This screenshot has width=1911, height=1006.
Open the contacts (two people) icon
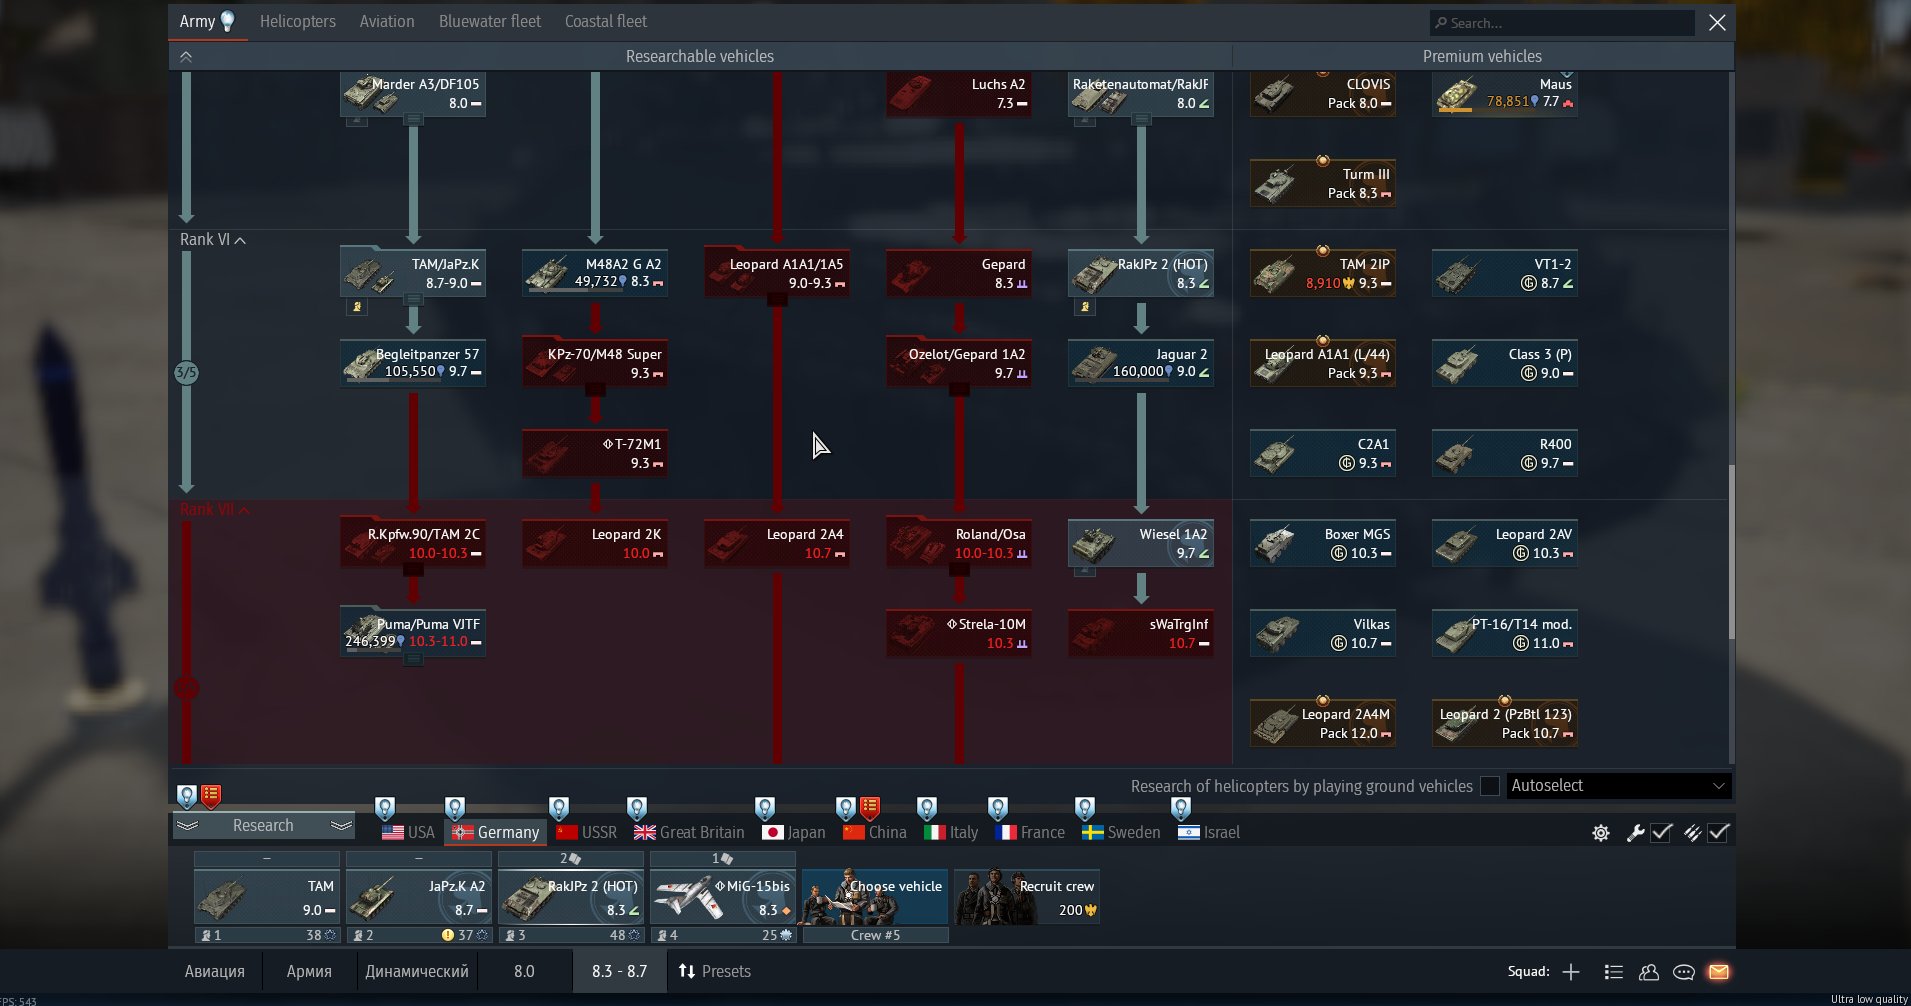tap(1649, 972)
